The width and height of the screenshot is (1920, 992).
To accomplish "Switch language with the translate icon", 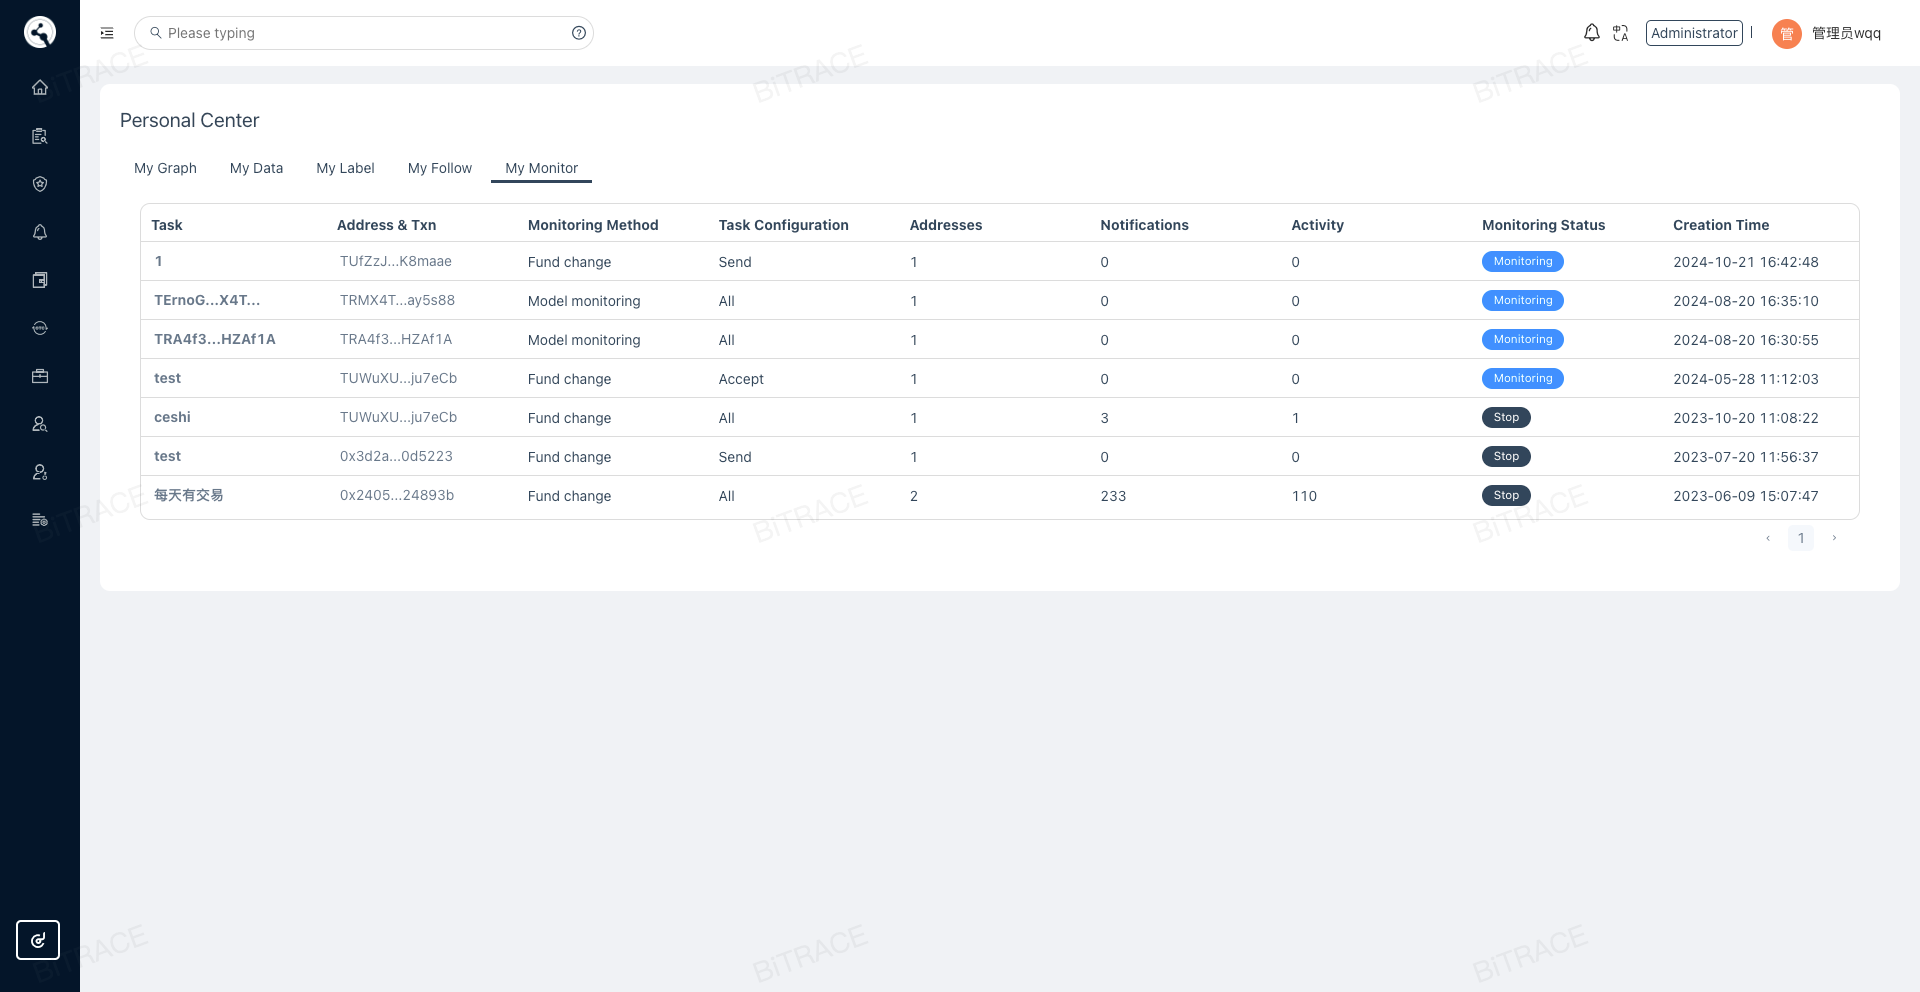I will [x=1621, y=33].
